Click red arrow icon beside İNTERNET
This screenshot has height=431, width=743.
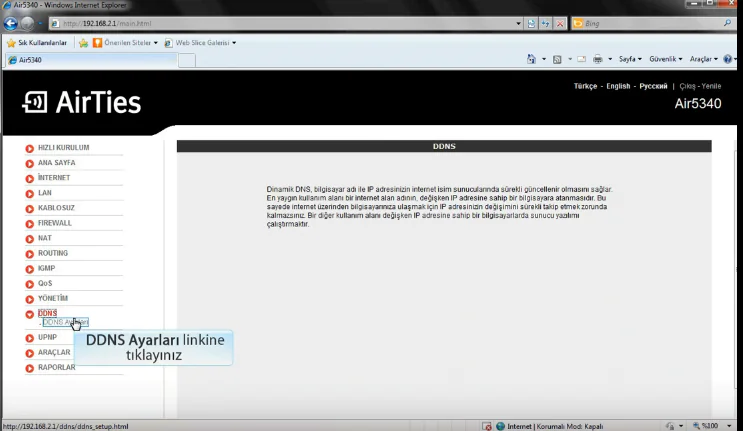pos(29,179)
